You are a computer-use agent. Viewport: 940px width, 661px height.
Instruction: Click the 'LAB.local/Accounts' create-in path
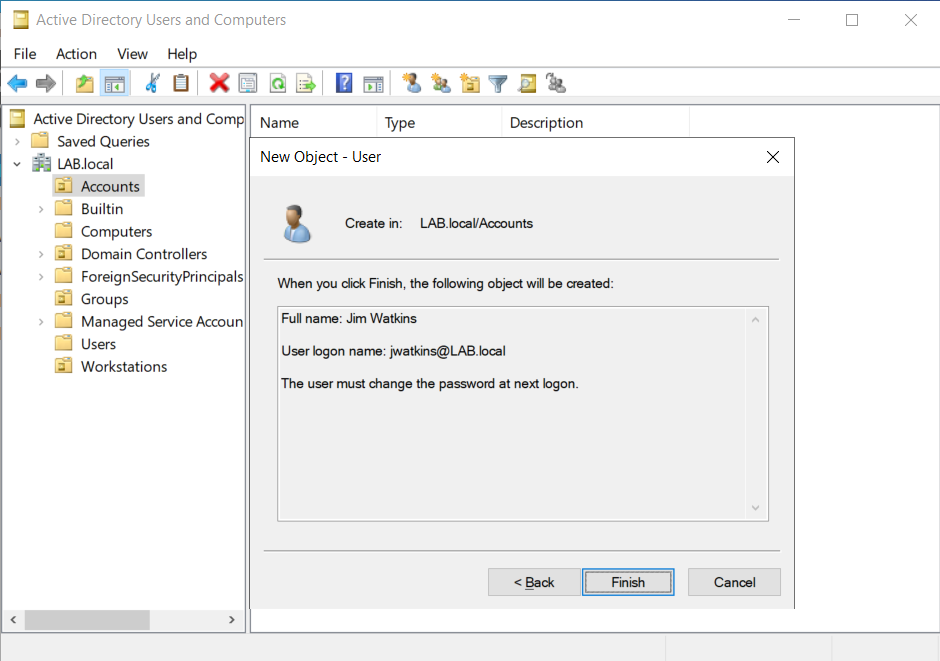(476, 224)
